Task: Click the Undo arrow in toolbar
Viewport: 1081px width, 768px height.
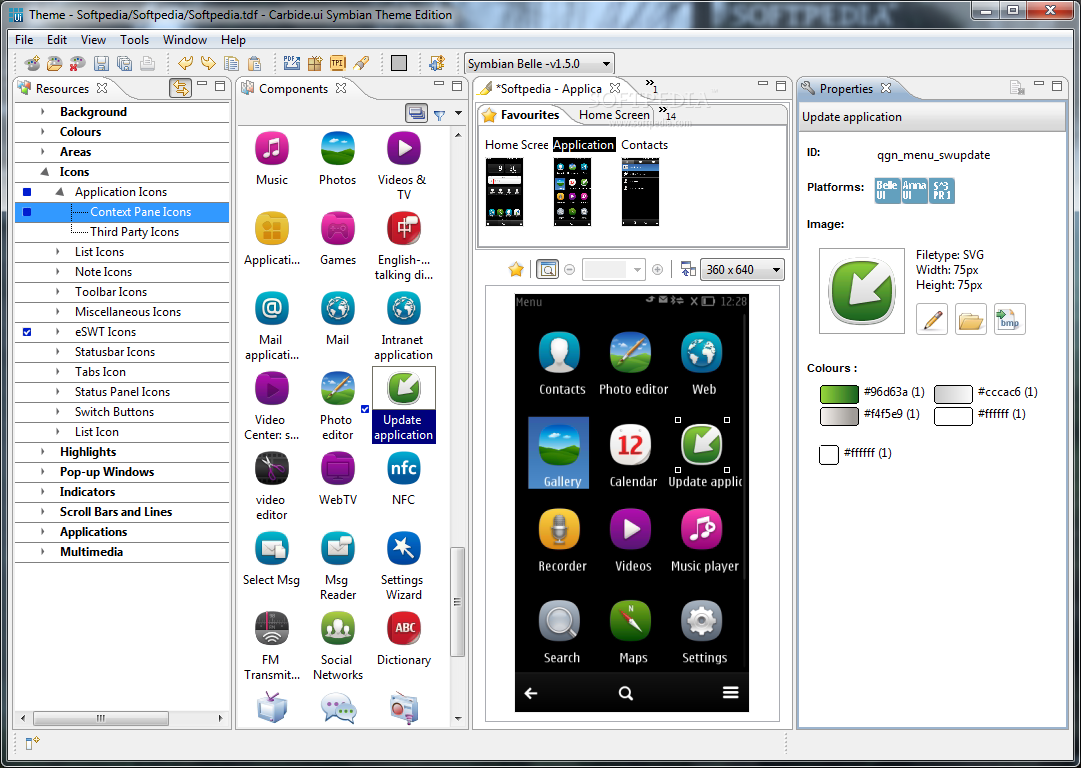Action: pos(185,63)
